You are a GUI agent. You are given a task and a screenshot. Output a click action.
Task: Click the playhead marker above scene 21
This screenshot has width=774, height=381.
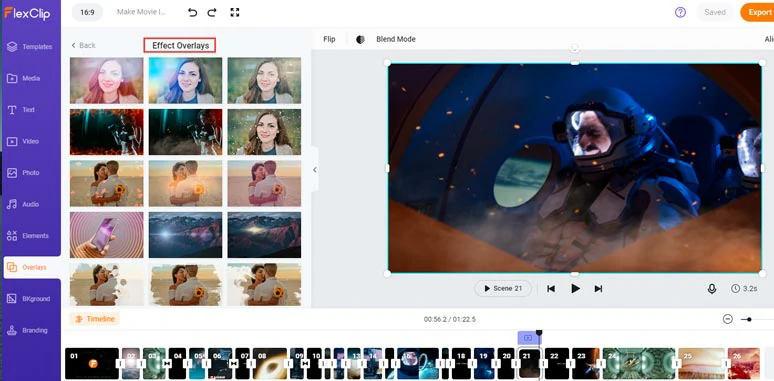[539, 333]
